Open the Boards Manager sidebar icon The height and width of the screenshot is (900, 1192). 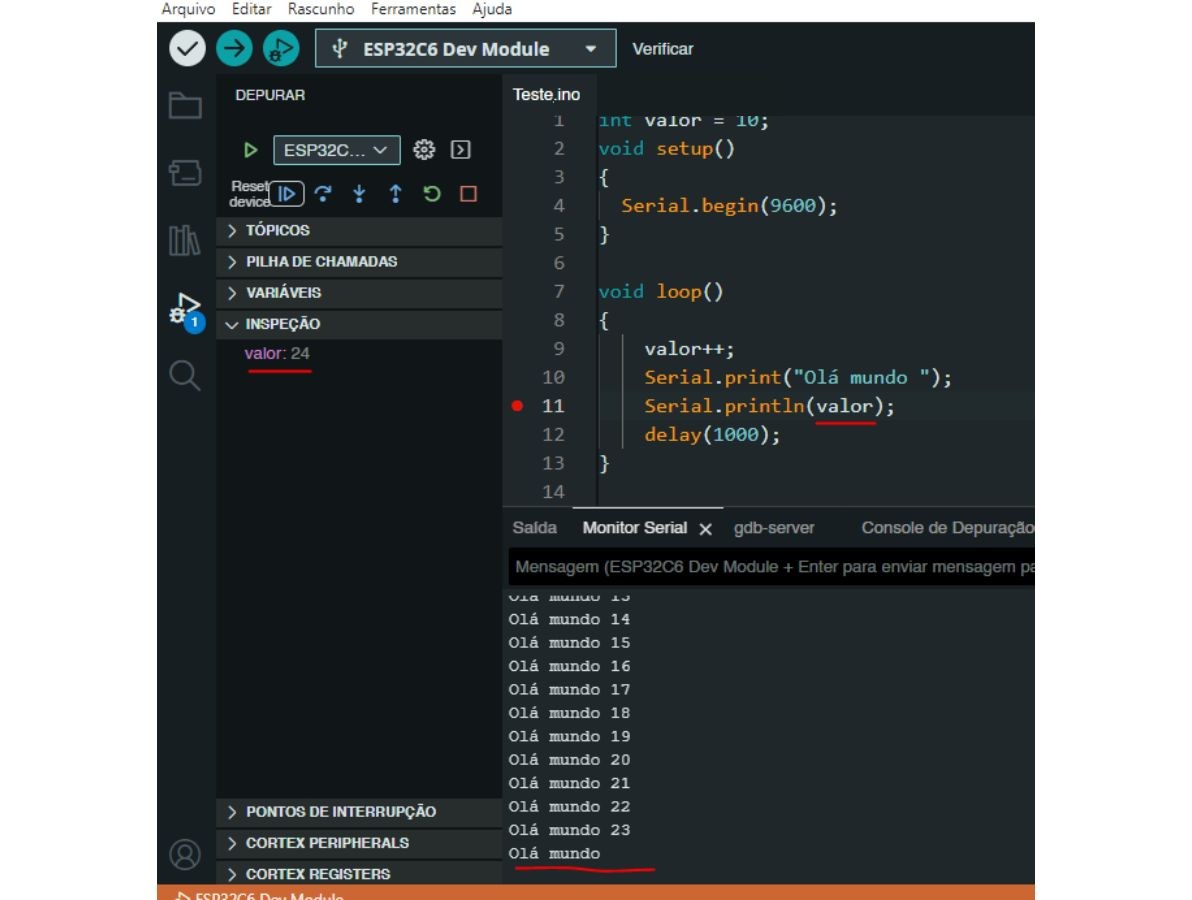(185, 173)
